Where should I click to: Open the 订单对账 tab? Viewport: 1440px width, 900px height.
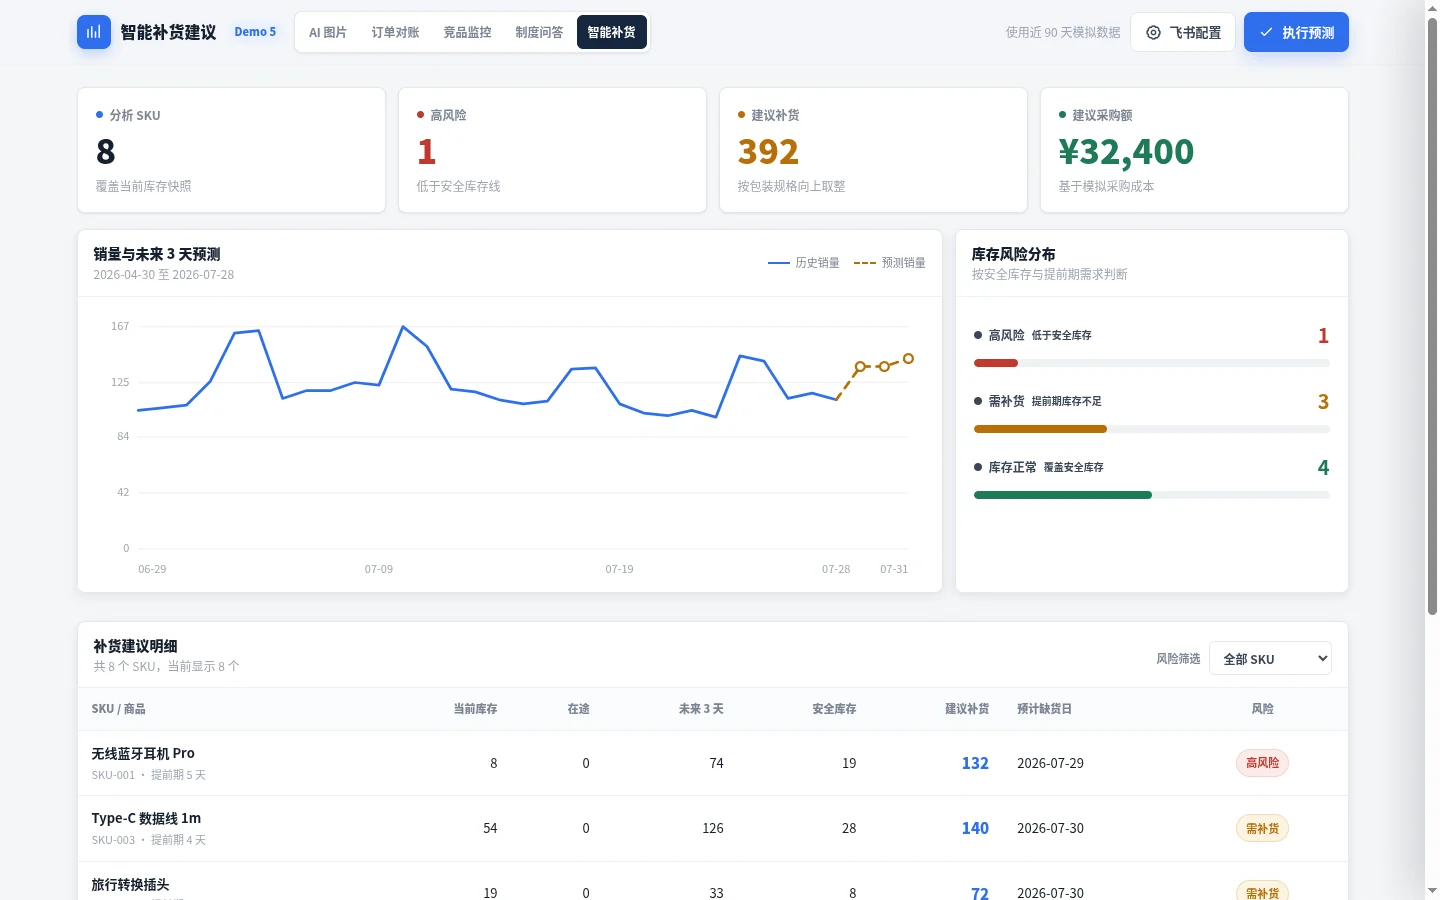click(x=395, y=32)
